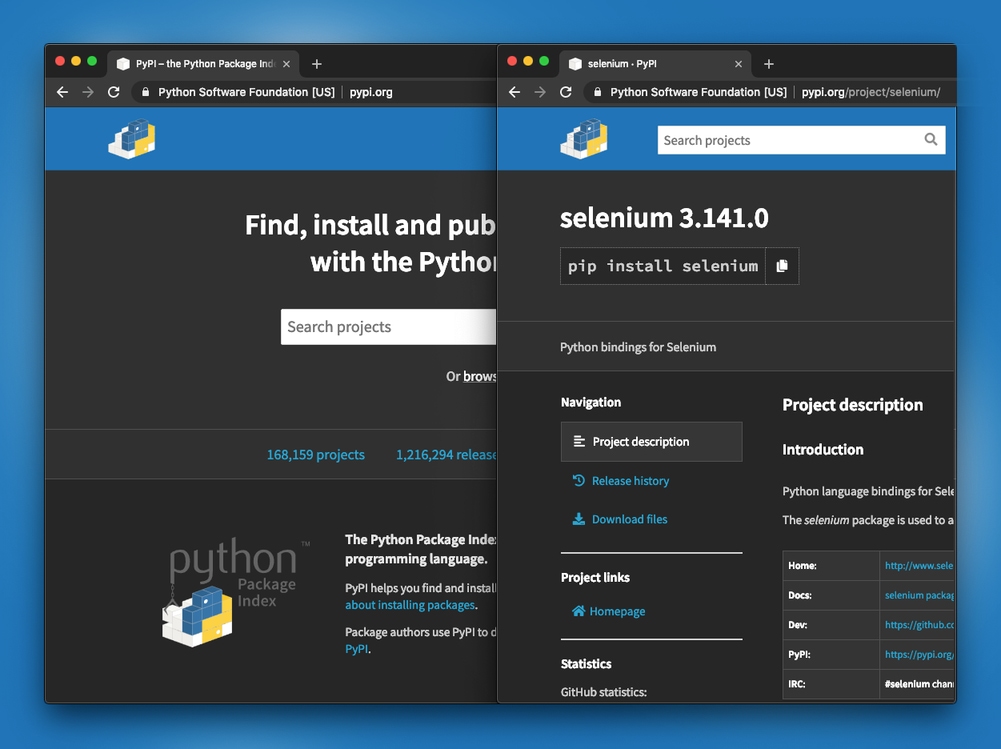
Task: Click the http://www.sele Home link
Action: coord(919,566)
